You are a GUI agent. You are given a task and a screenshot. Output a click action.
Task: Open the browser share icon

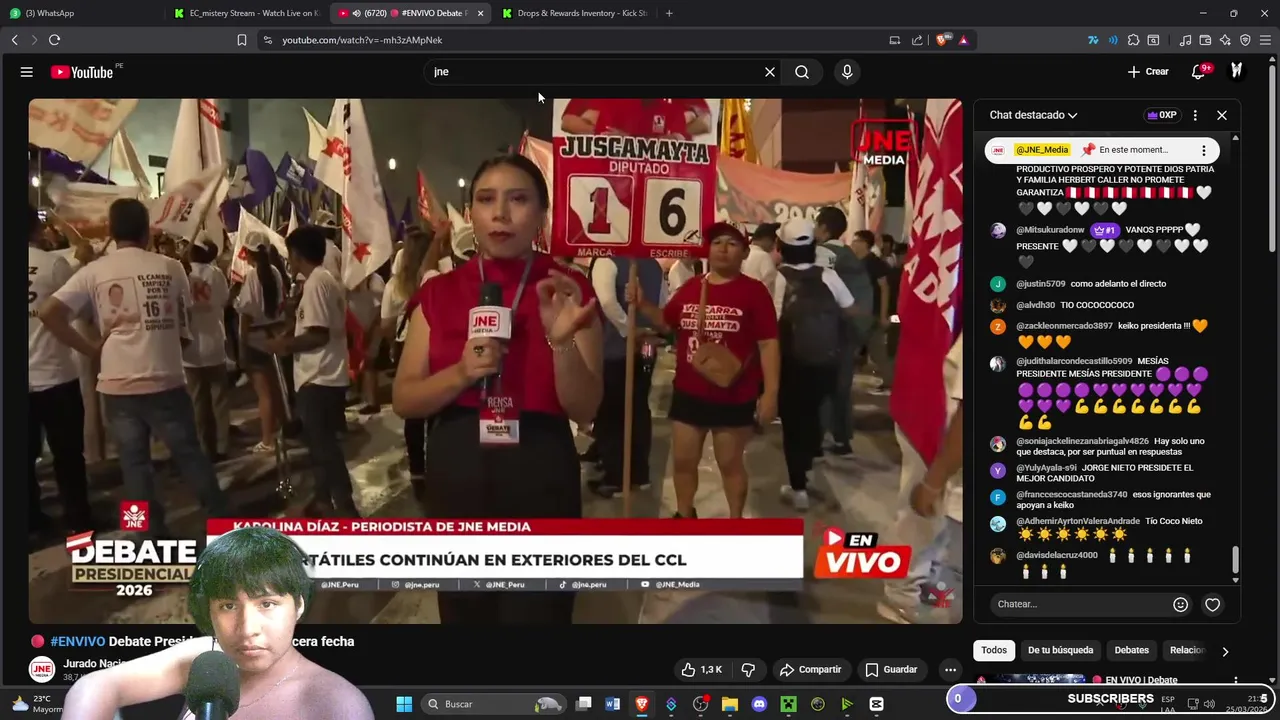pyautogui.click(x=917, y=40)
